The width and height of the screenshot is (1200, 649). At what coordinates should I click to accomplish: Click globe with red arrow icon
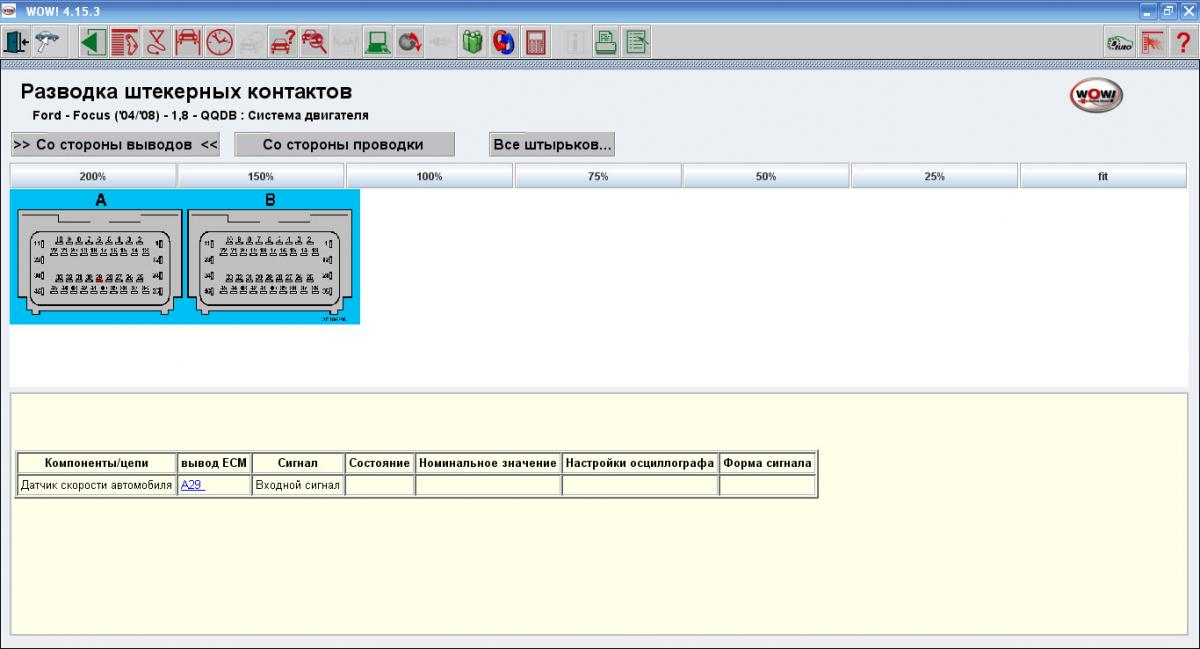click(x=409, y=42)
